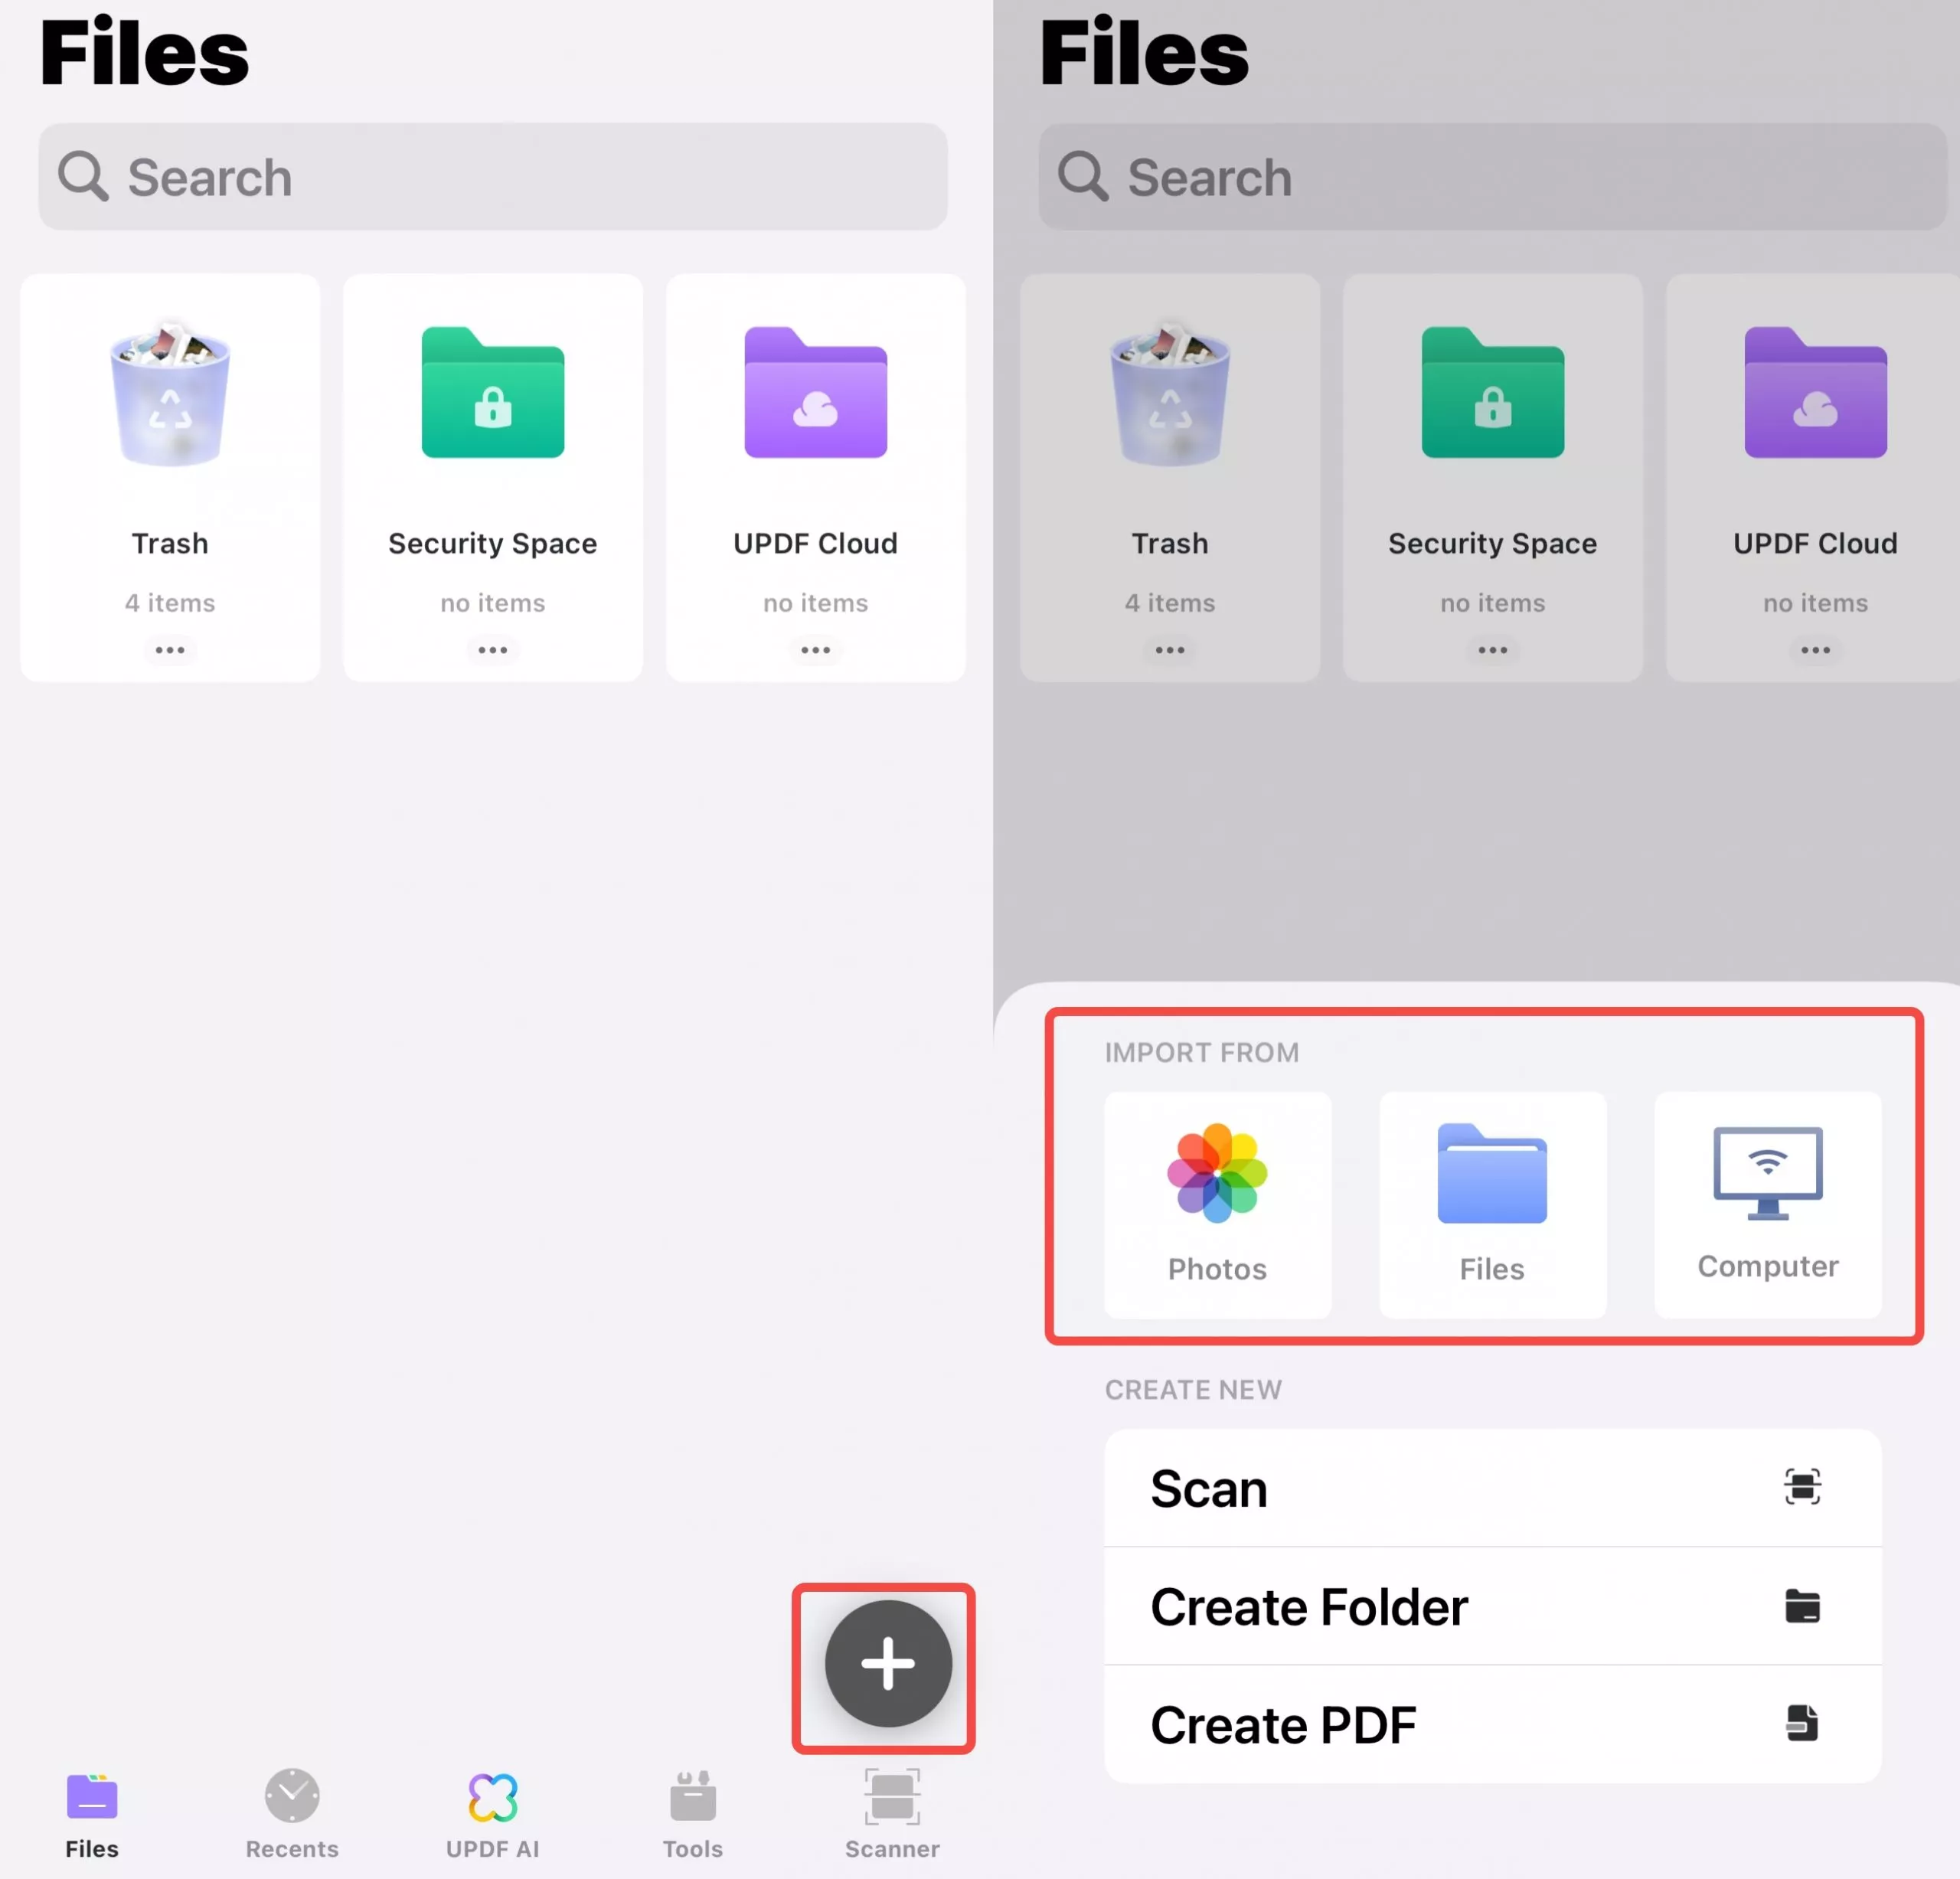
Task: Import from Files folder icon
Action: [1491, 1203]
